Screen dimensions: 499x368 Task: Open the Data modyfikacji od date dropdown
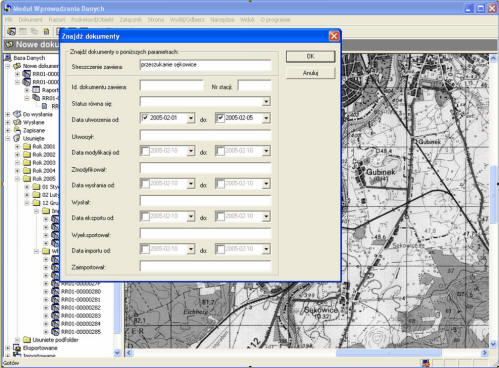(x=191, y=151)
